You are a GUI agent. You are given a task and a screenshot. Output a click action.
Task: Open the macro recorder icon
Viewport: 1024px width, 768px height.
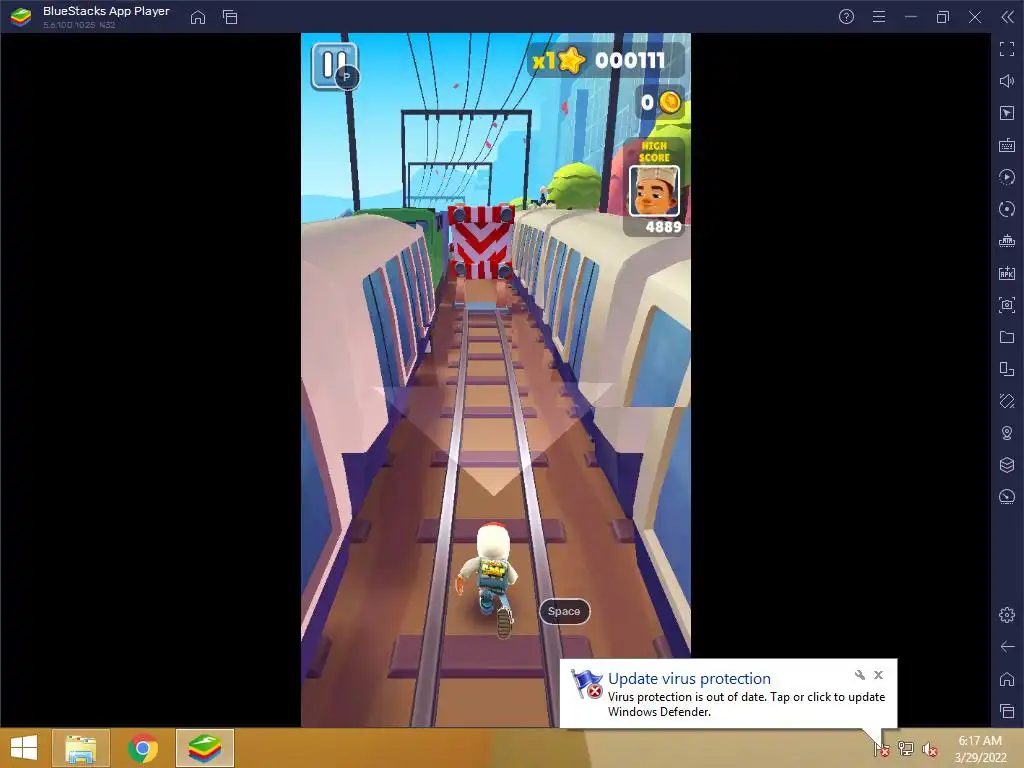1006,177
